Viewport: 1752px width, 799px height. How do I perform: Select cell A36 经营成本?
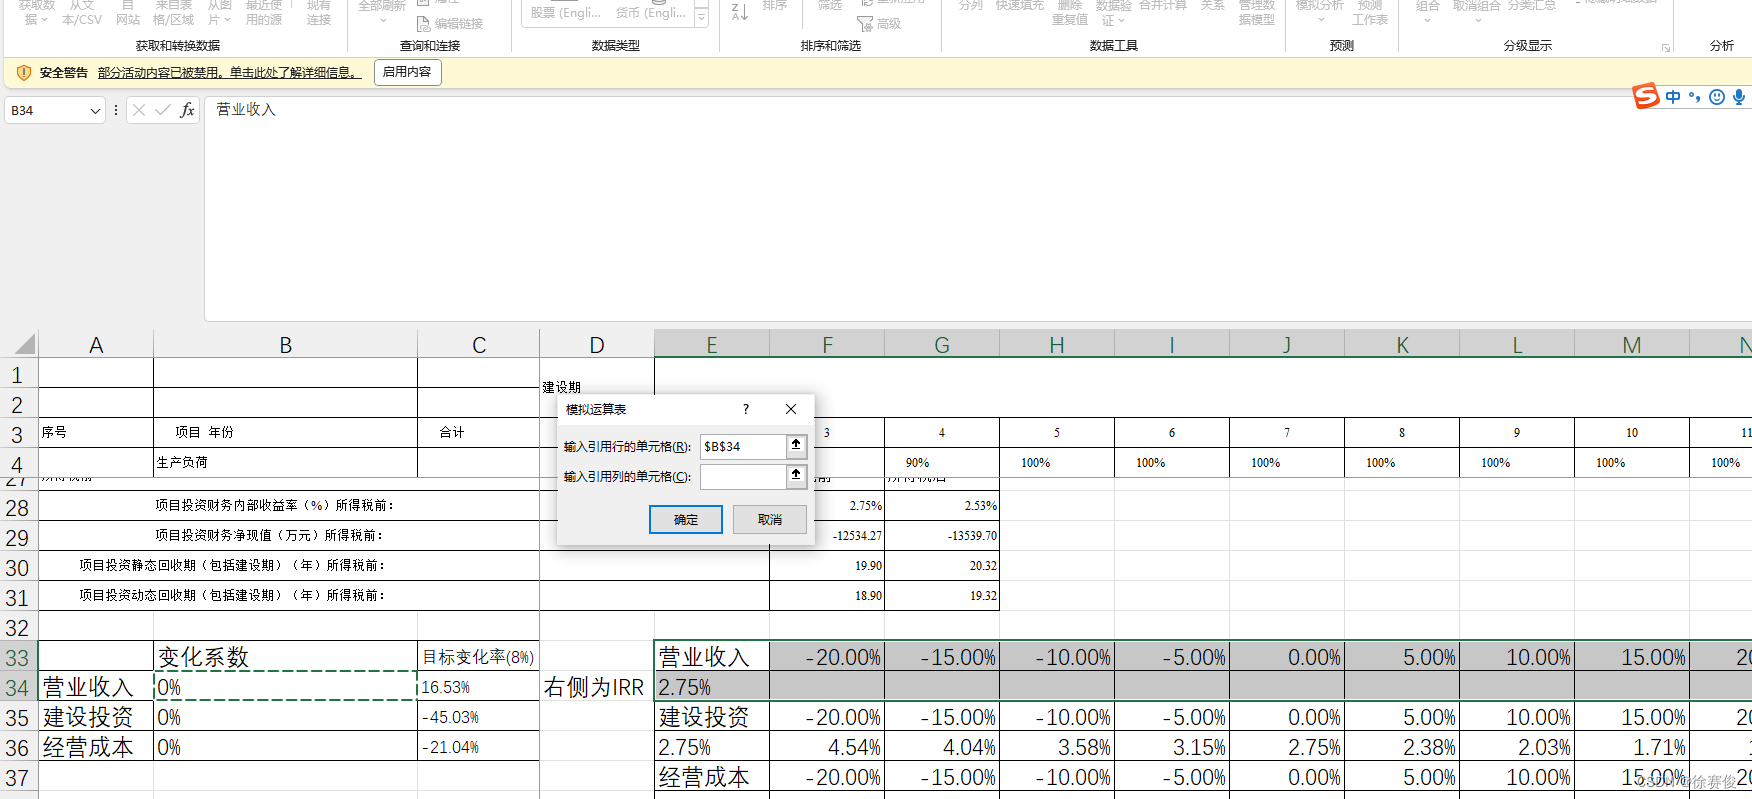point(96,747)
